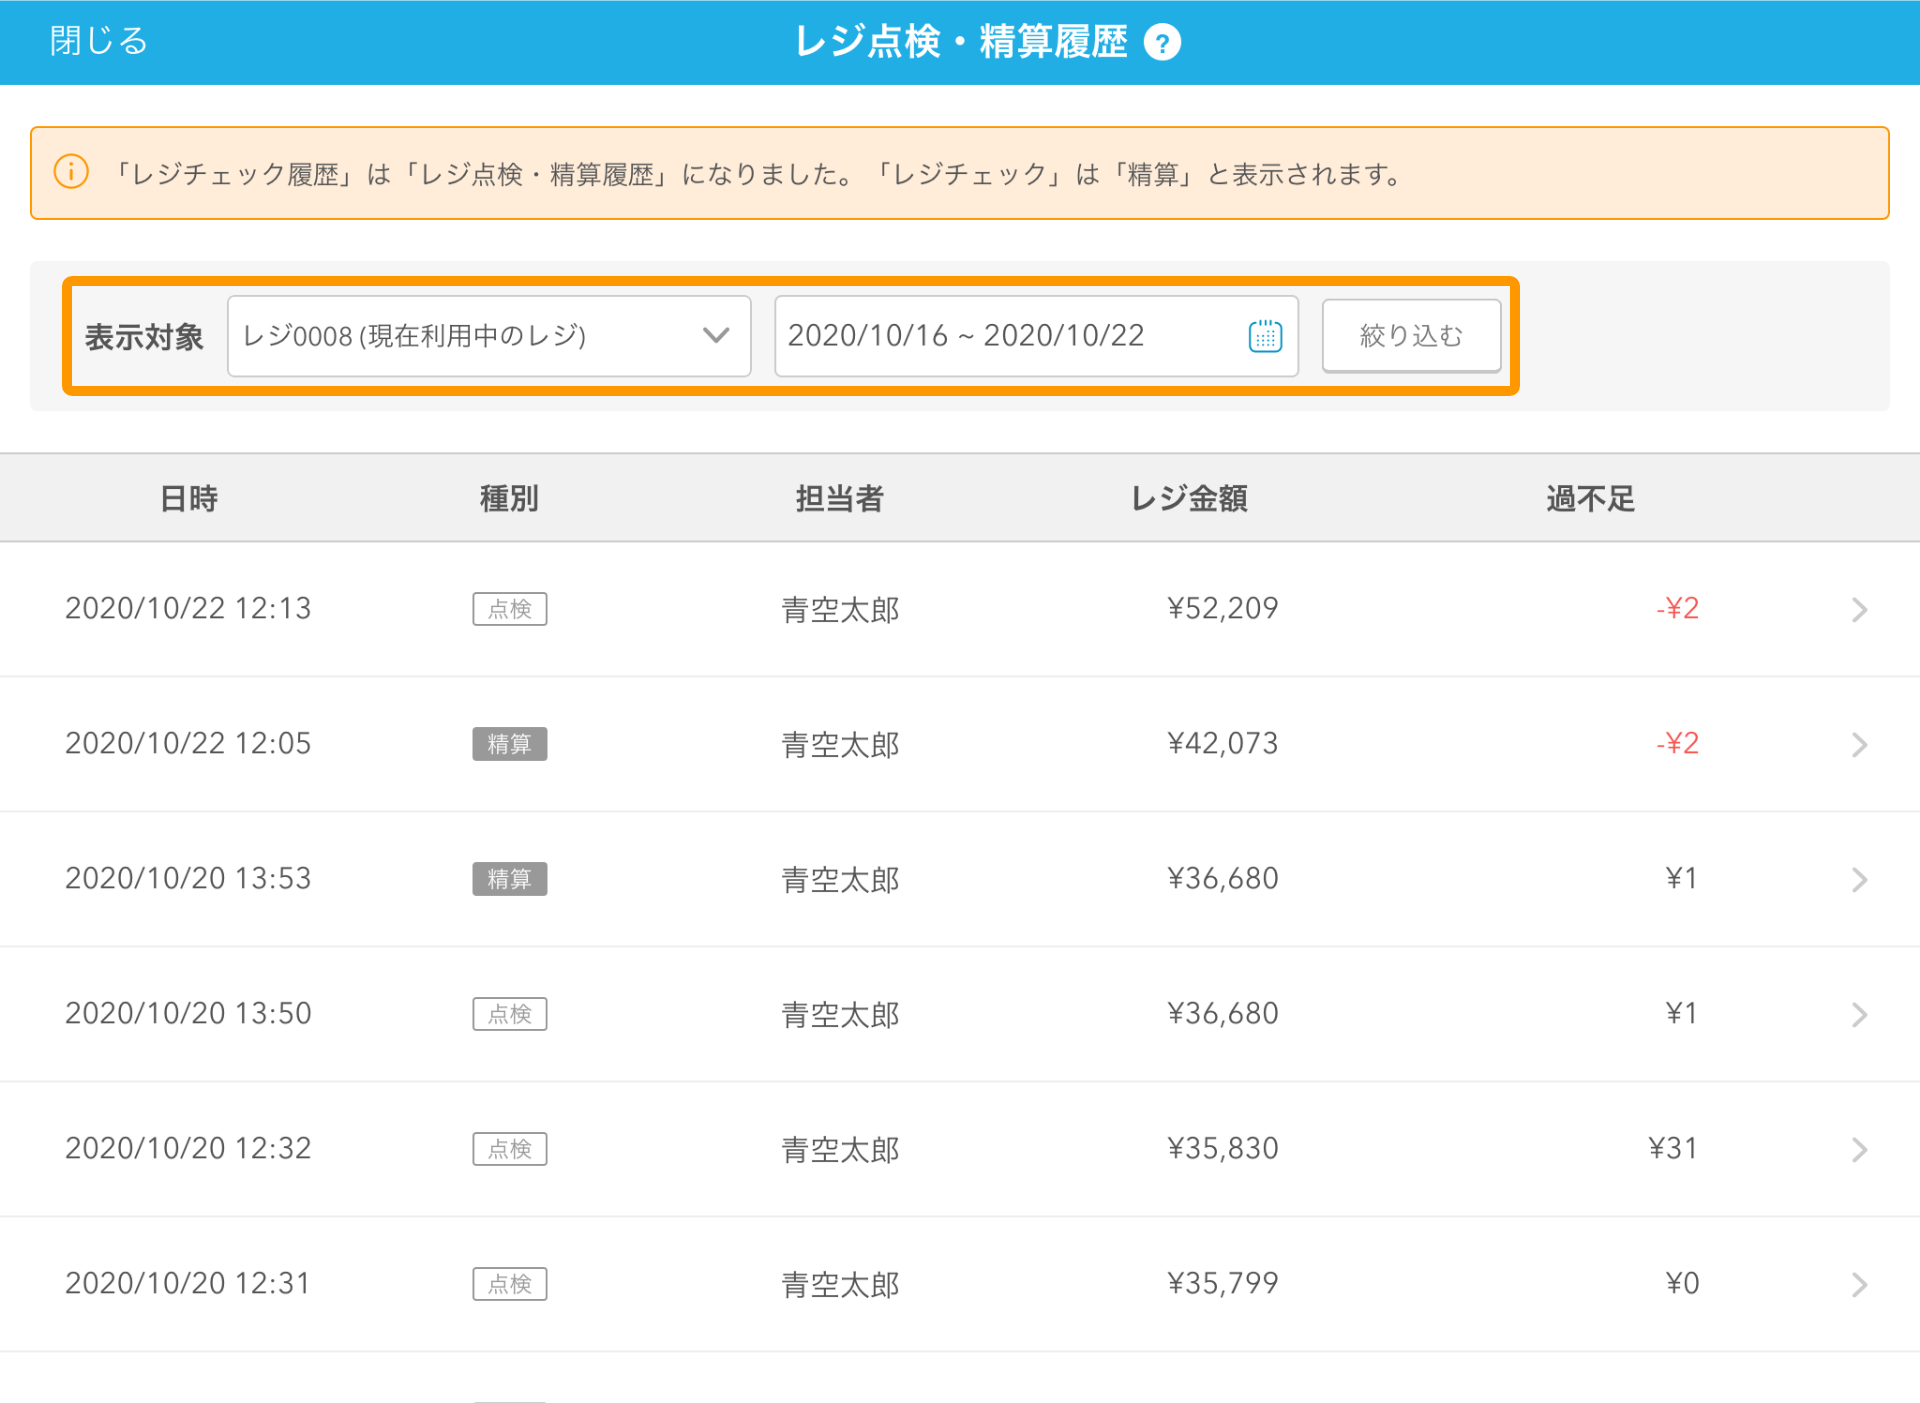The image size is (1920, 1403).
Task: Open details chevron for 2020/10/20 13:50 row
Action: [x=1859, y=1014]
